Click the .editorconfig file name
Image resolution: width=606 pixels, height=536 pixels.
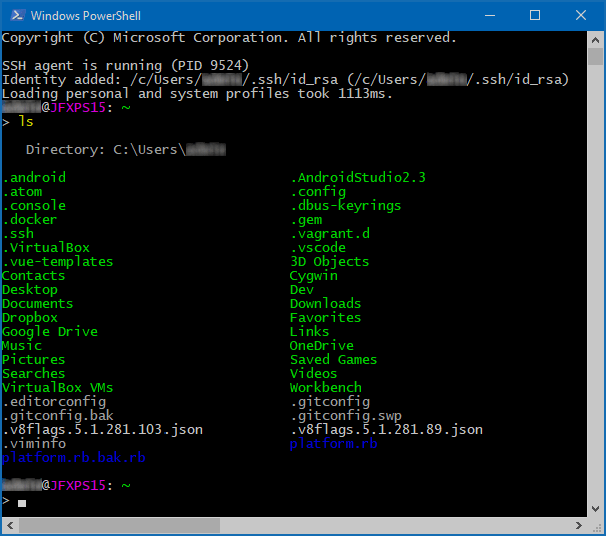point(54,402)
